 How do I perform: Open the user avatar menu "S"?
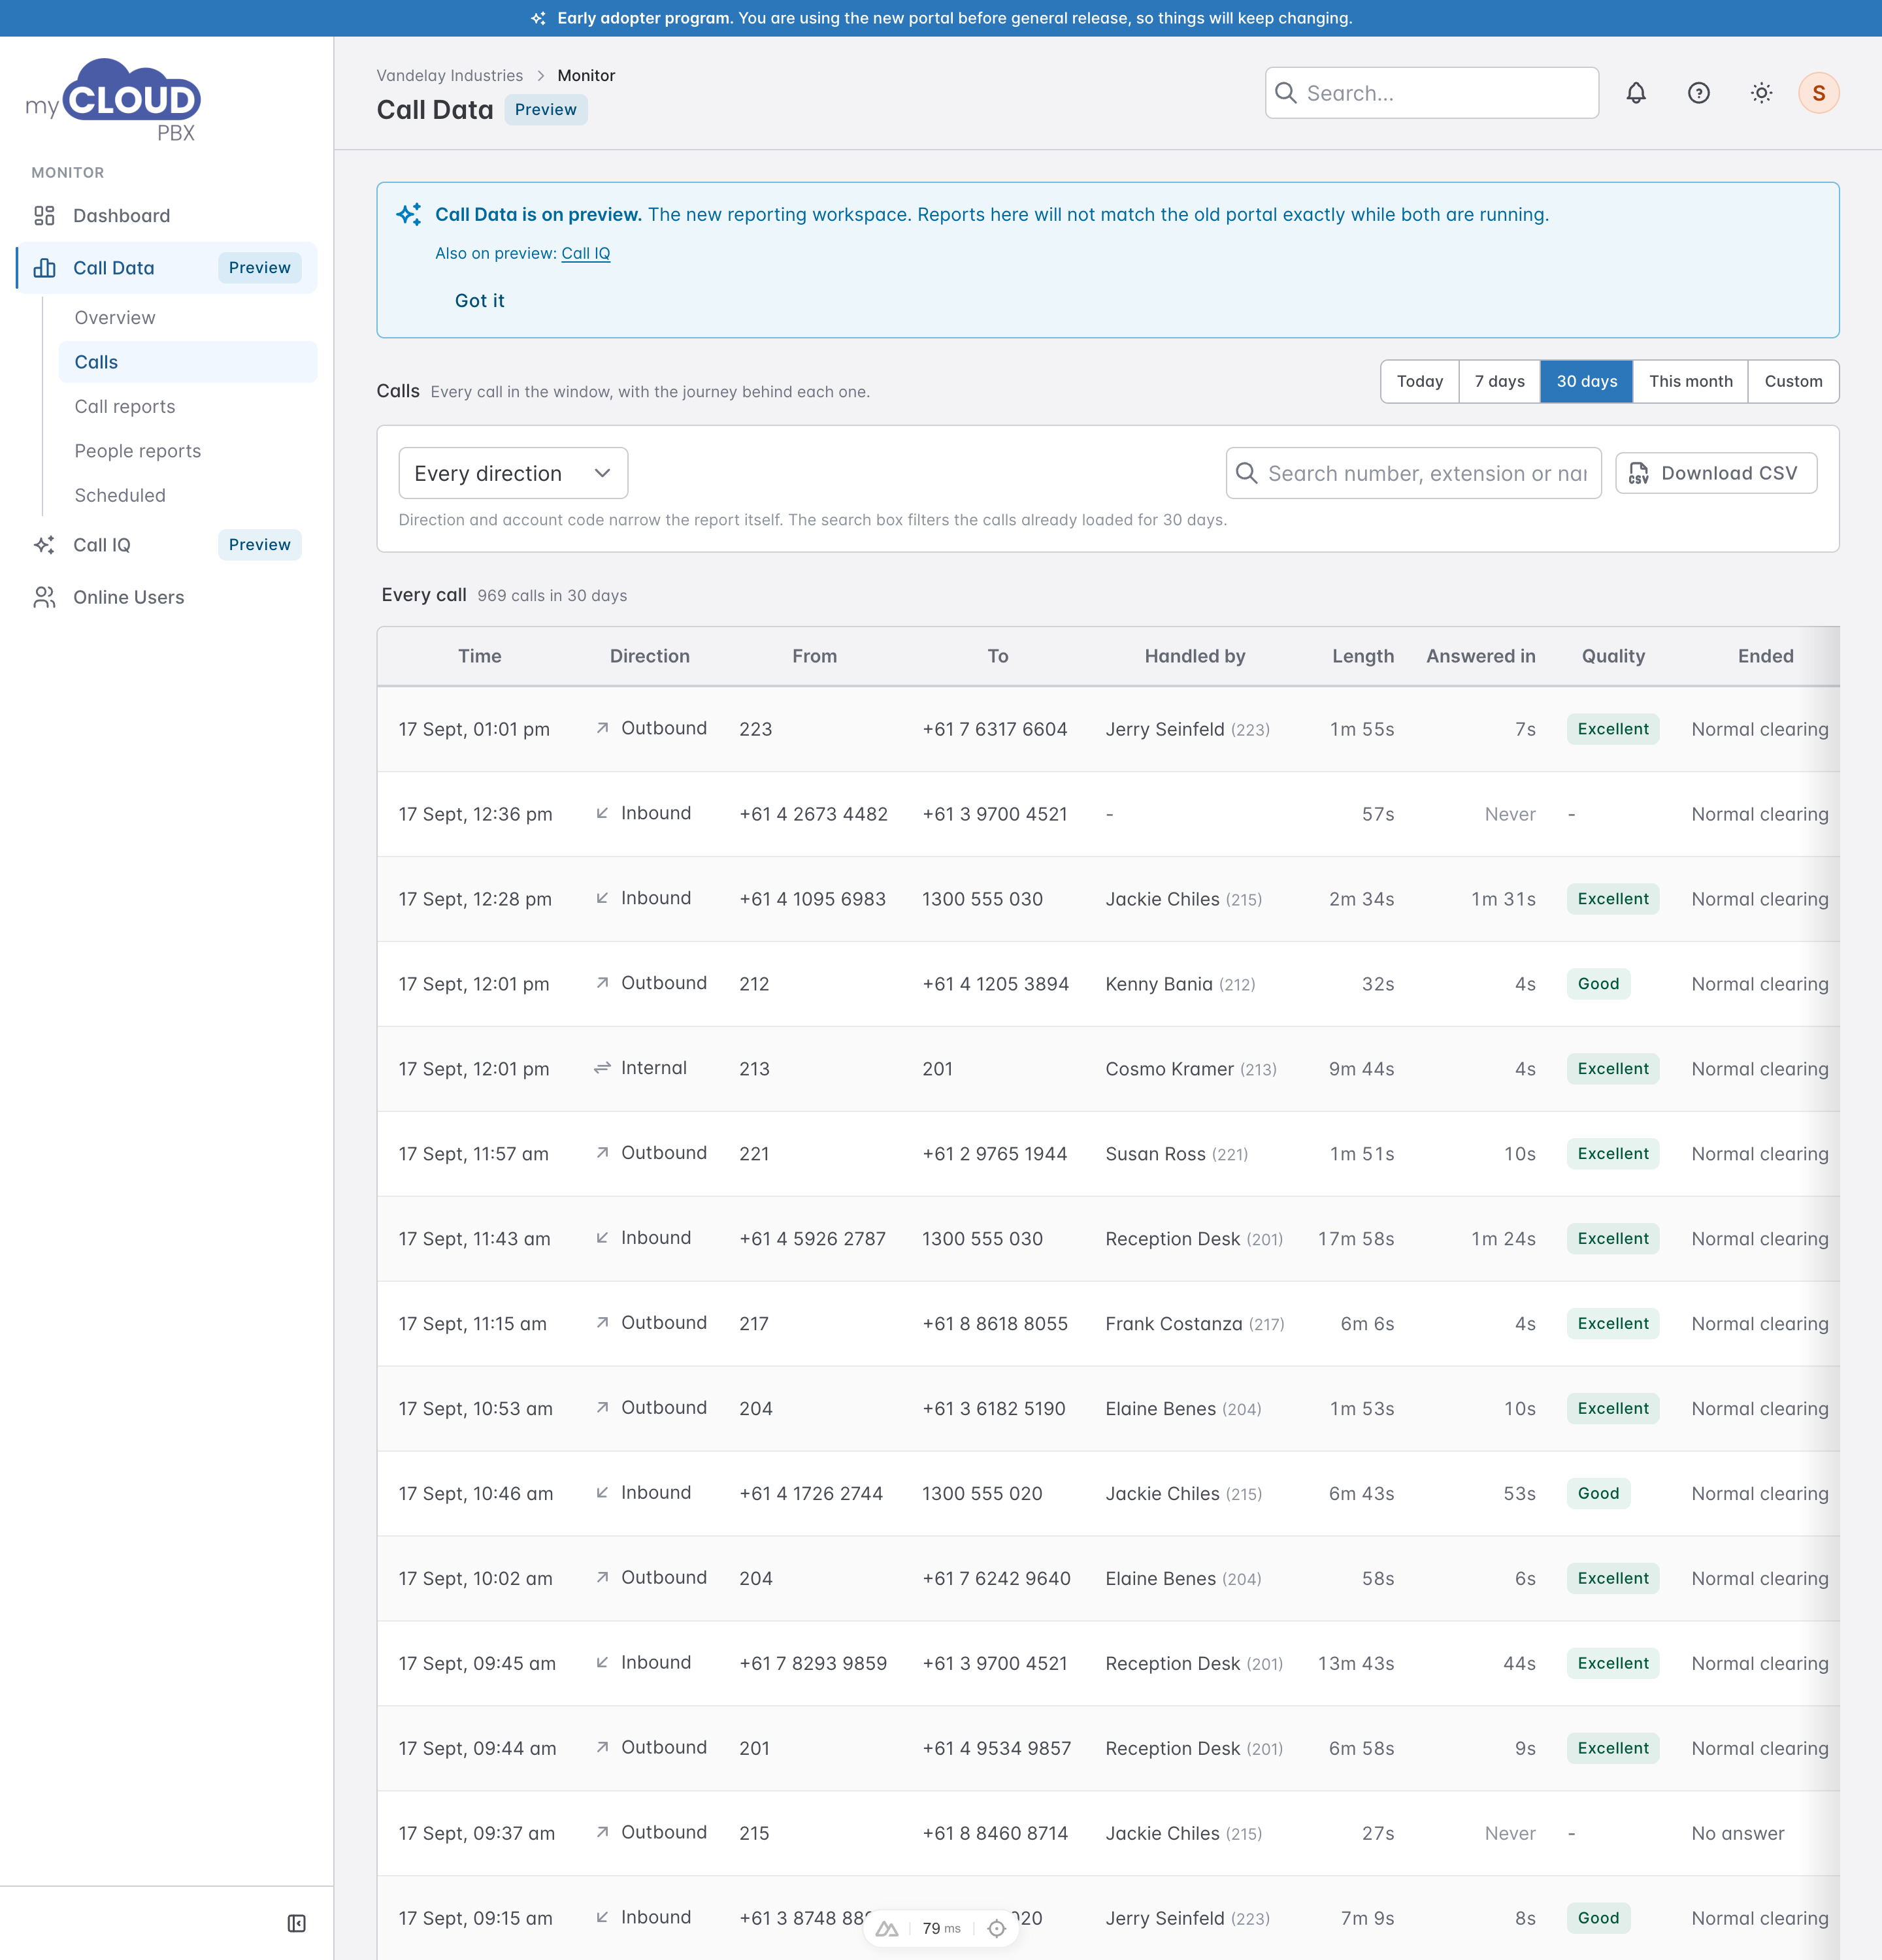(x=1819, y=93)
